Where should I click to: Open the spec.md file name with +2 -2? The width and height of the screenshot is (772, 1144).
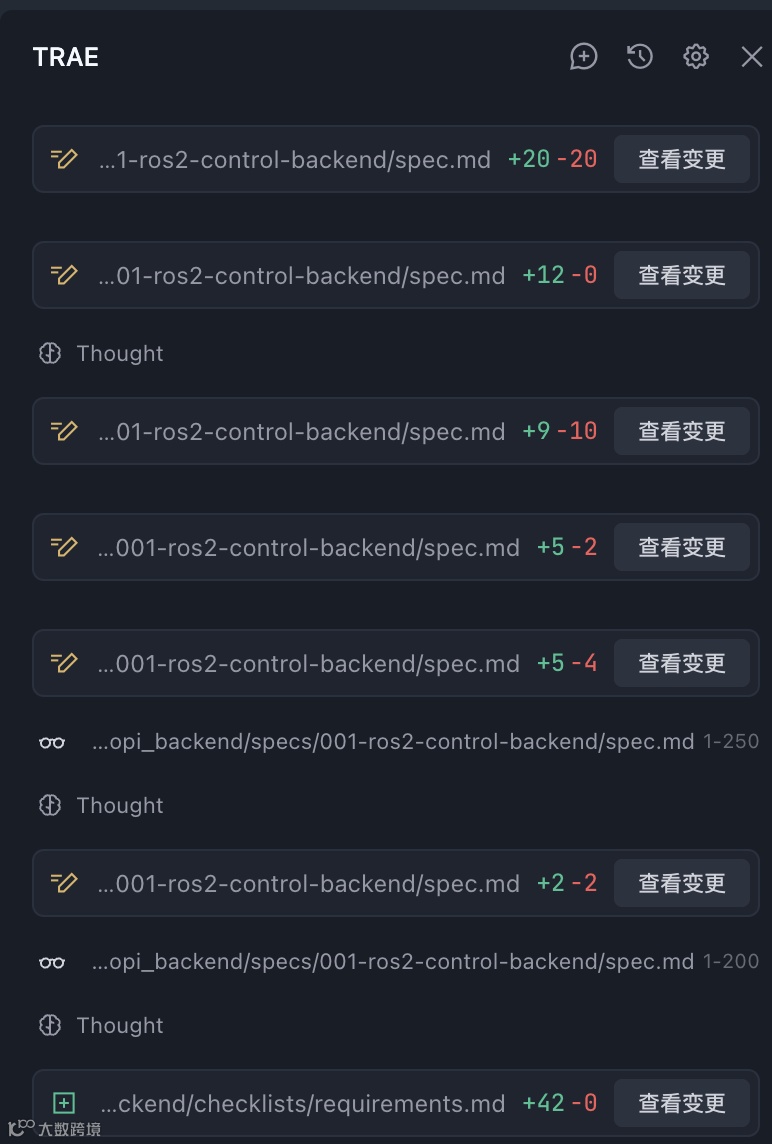click(x=309, y=884)
